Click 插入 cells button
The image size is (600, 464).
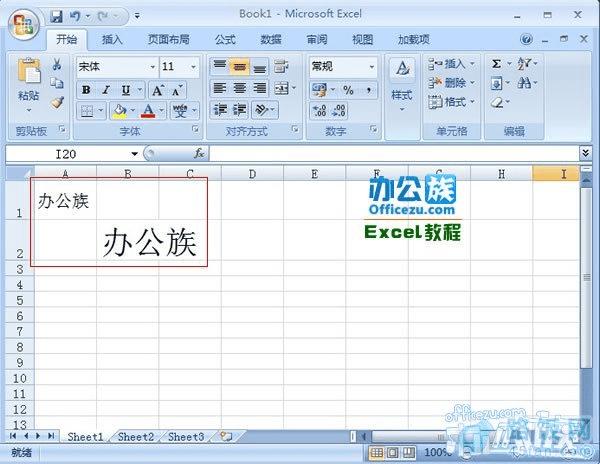click(451, 64)
